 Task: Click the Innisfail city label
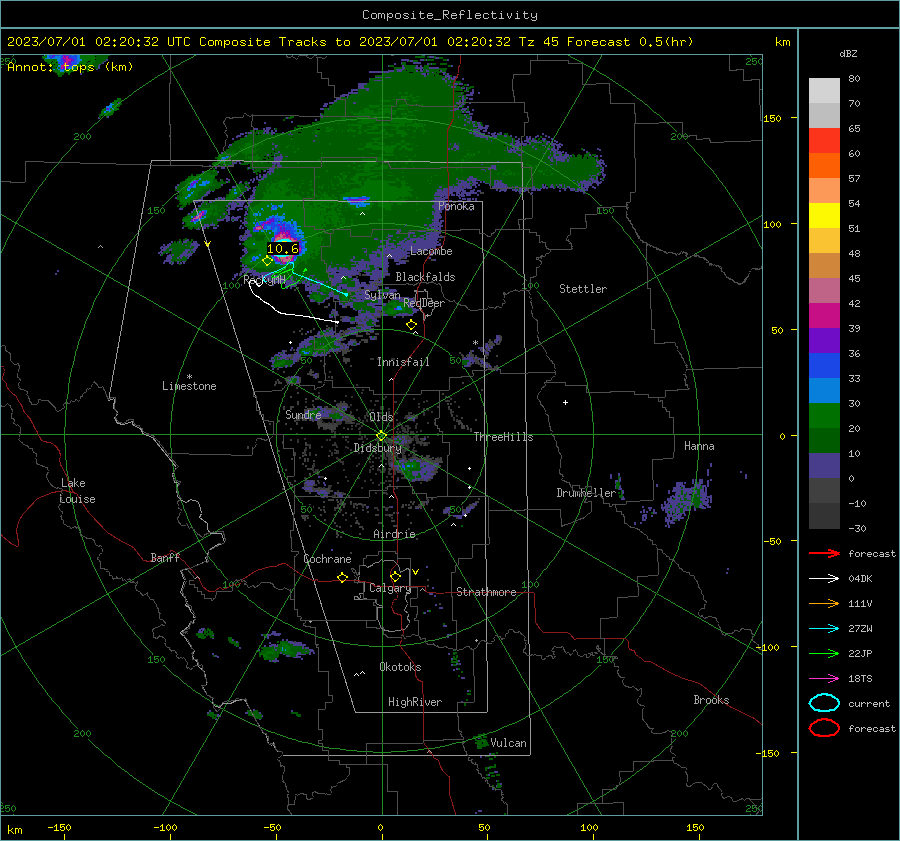403,362
